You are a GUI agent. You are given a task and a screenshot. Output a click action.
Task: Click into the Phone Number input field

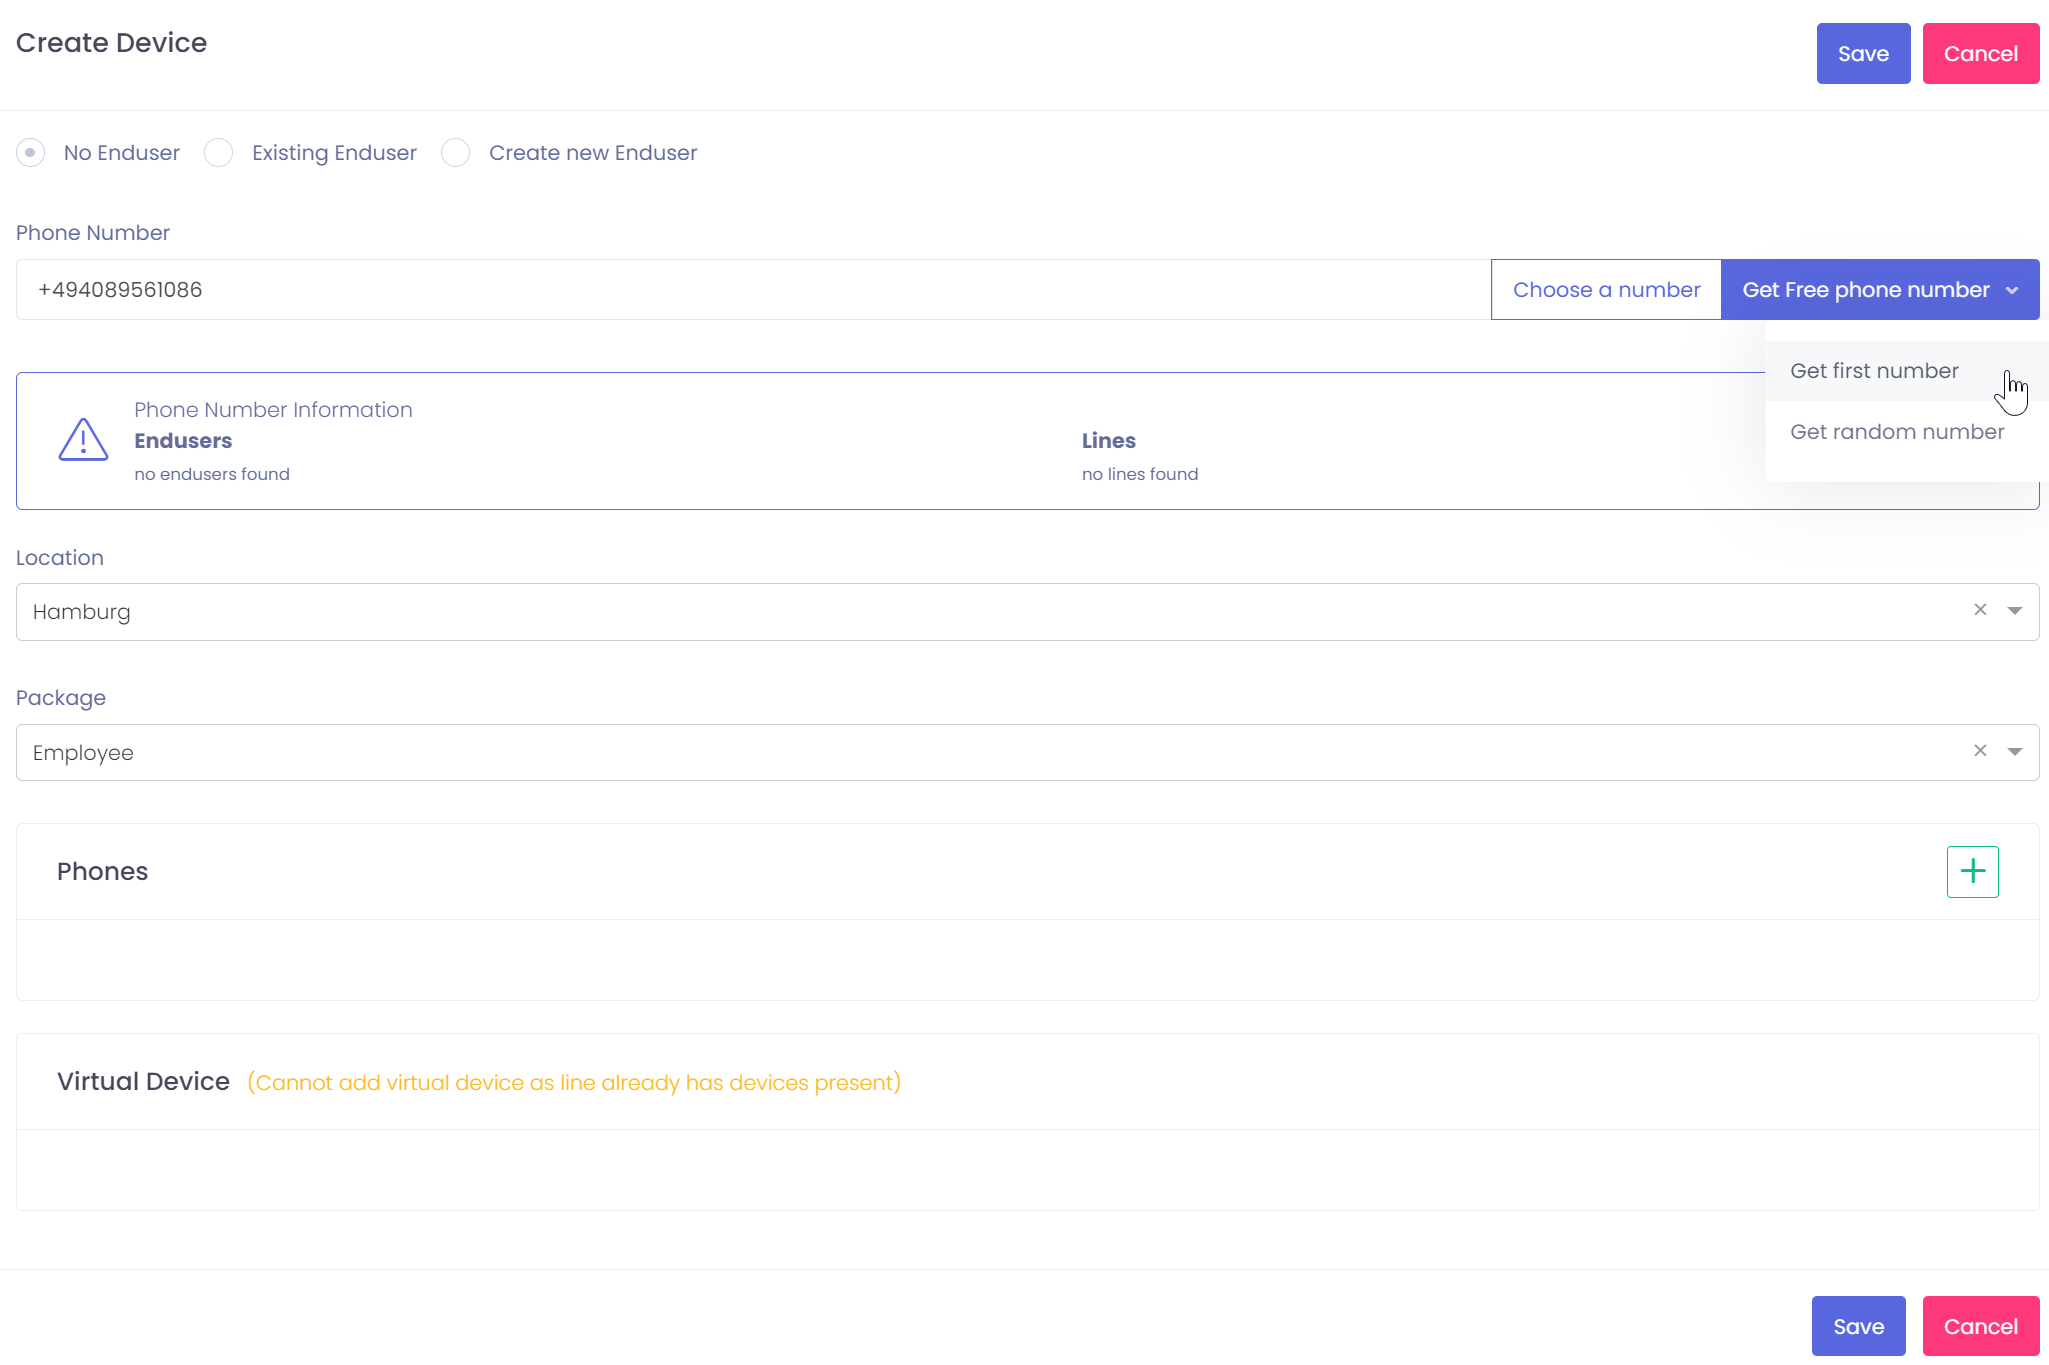(750, 290)
